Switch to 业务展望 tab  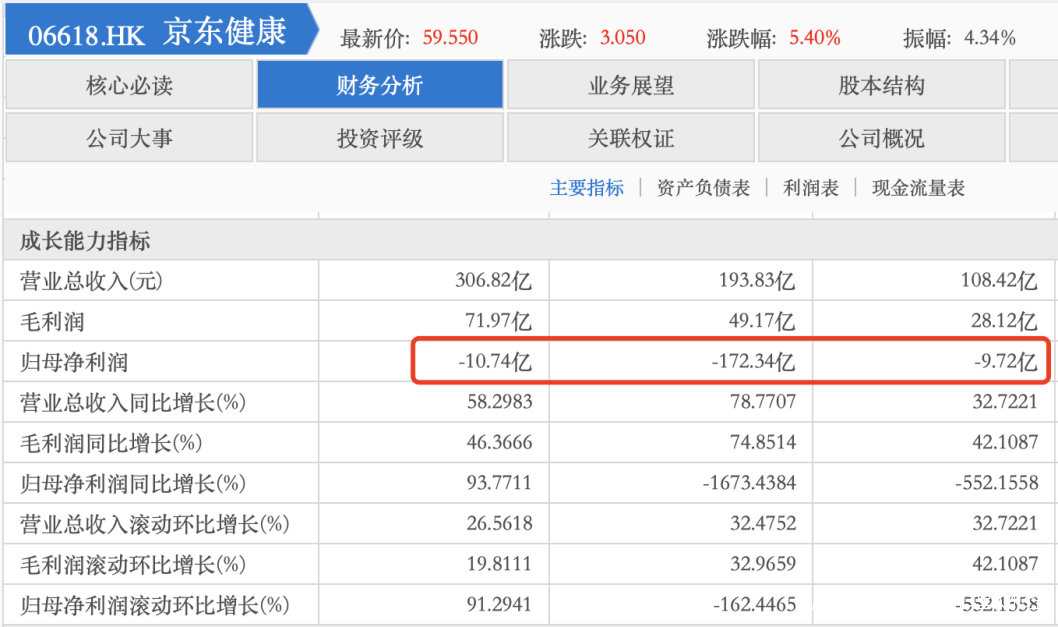click(631, 84)
